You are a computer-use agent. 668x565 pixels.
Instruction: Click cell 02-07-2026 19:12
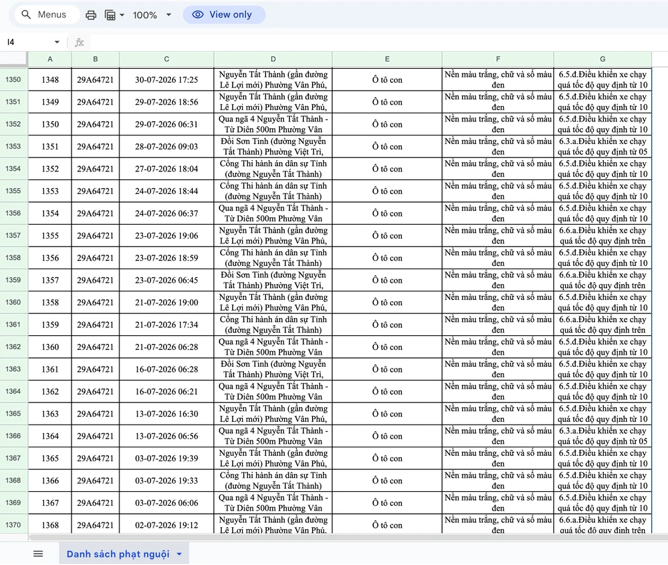tap(167, 525)
